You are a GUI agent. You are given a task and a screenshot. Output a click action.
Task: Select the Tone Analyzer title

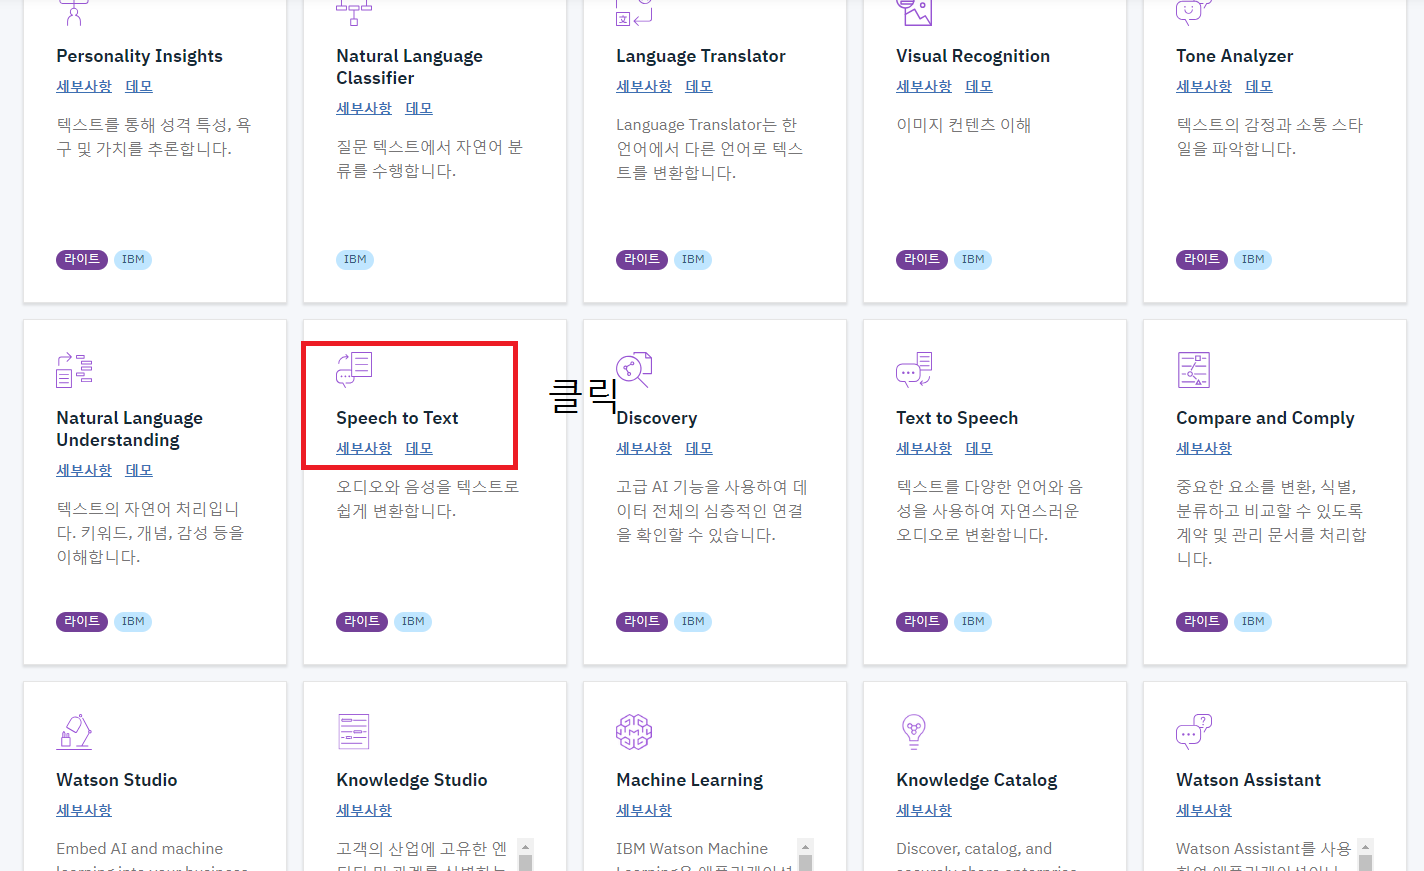tap(1235, 56)
